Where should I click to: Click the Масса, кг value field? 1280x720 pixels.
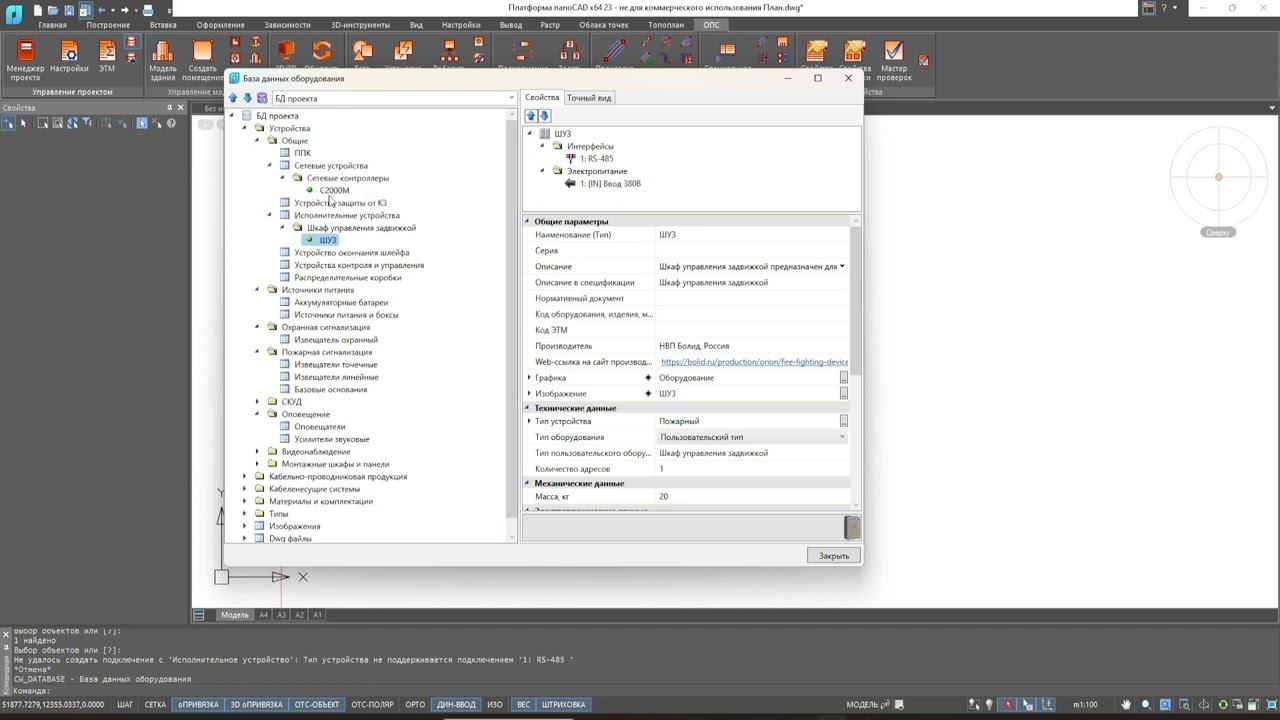click(x=751, y=496)
